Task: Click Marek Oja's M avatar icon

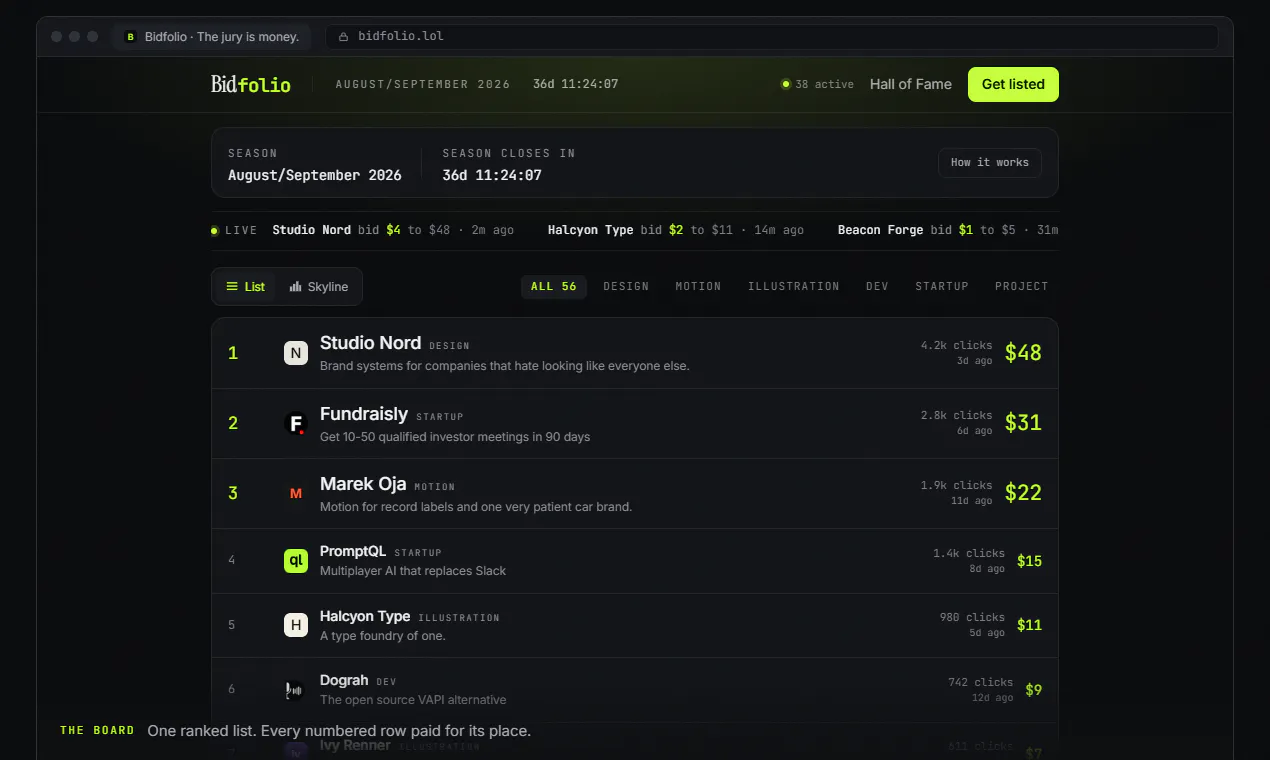Action: click(x=296, y=493)
